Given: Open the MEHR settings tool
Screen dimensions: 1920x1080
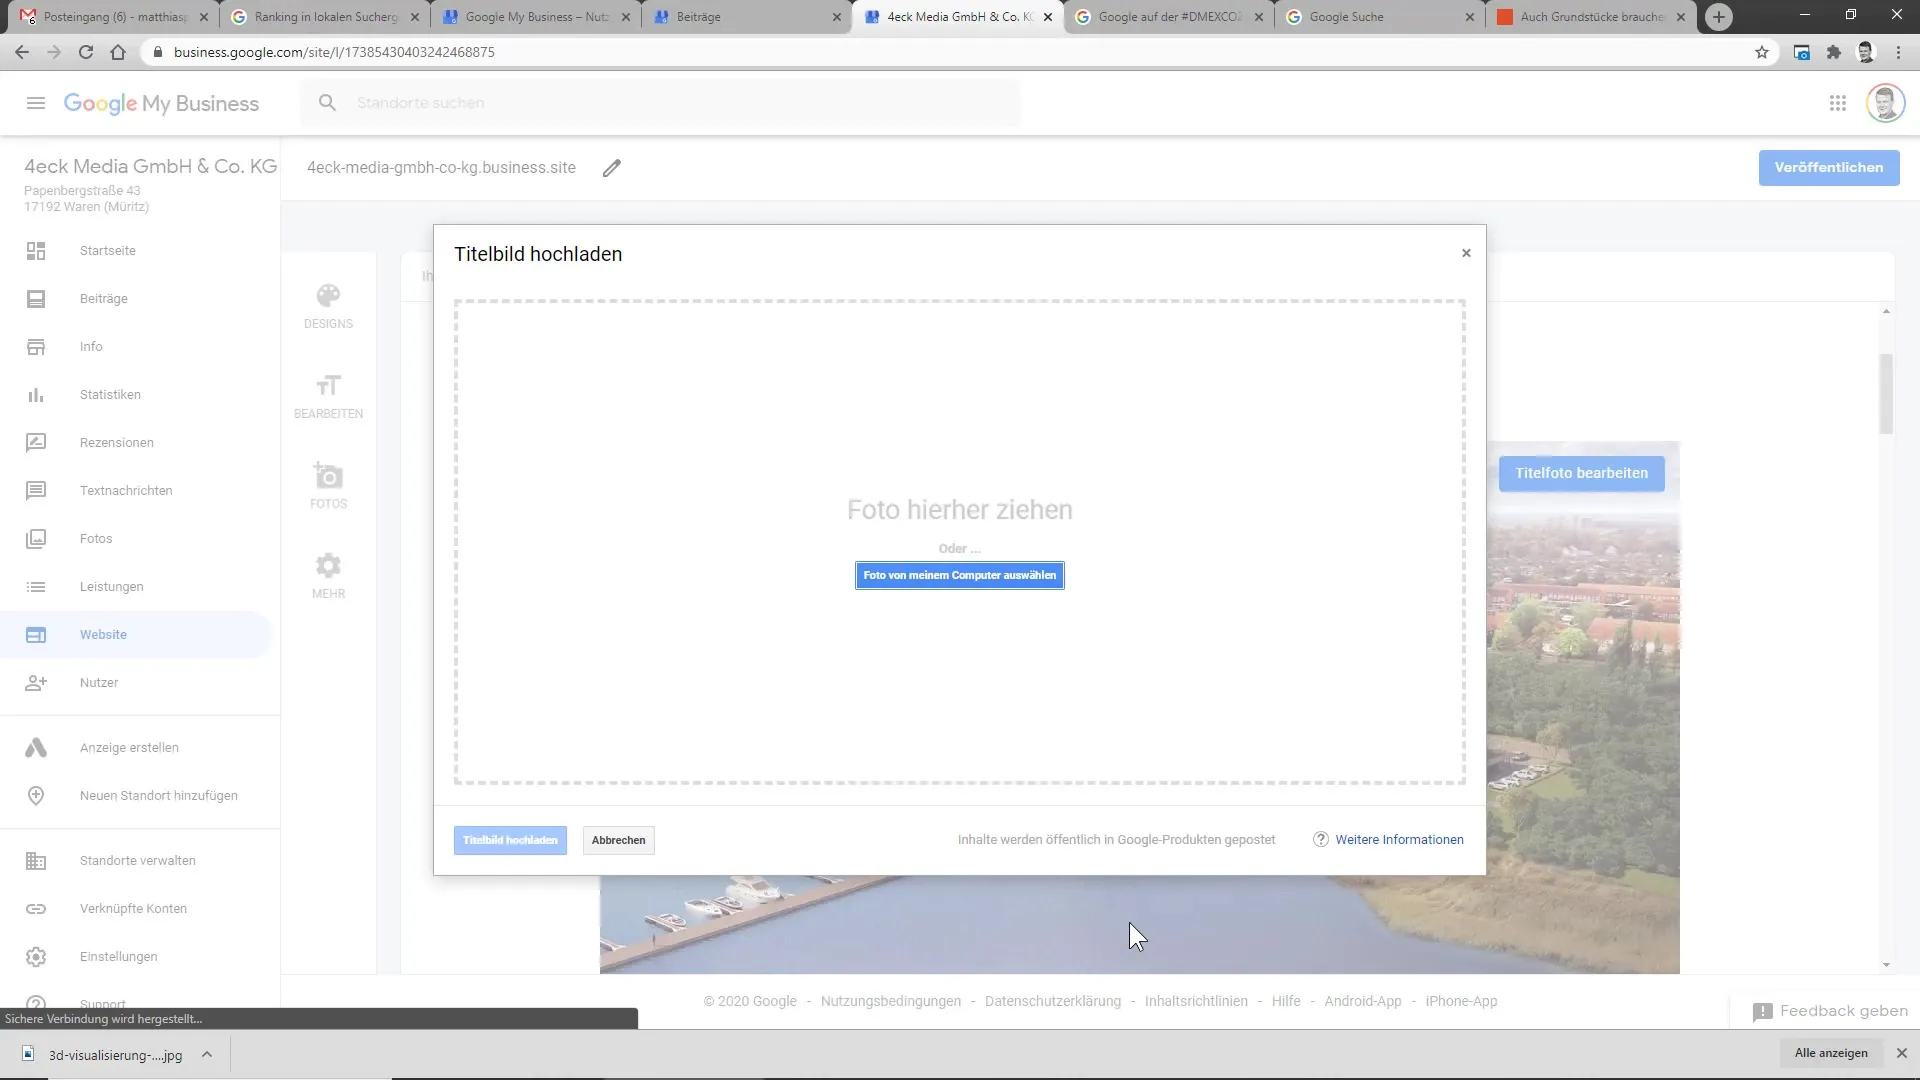Looking at the screenshot, I should click(328, 576).
